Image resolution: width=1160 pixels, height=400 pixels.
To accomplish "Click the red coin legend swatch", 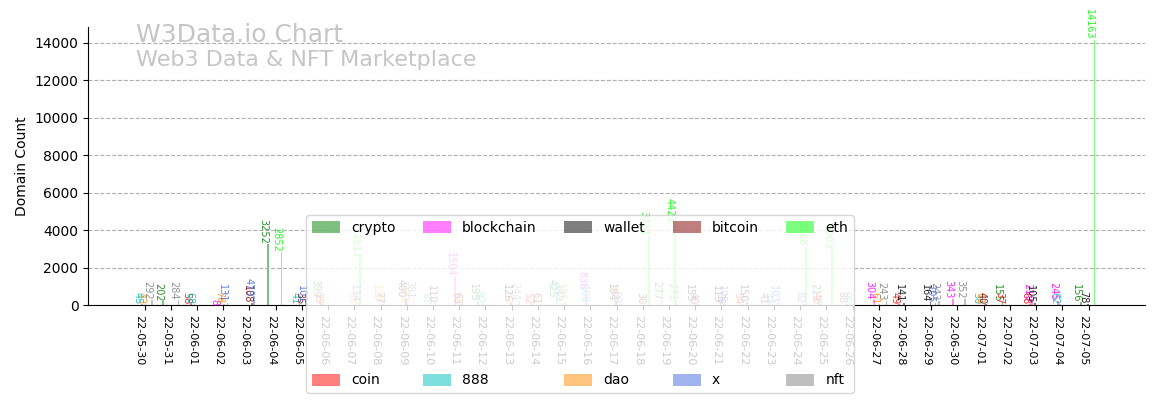I will pyautogui.click(x=326, y=380).
